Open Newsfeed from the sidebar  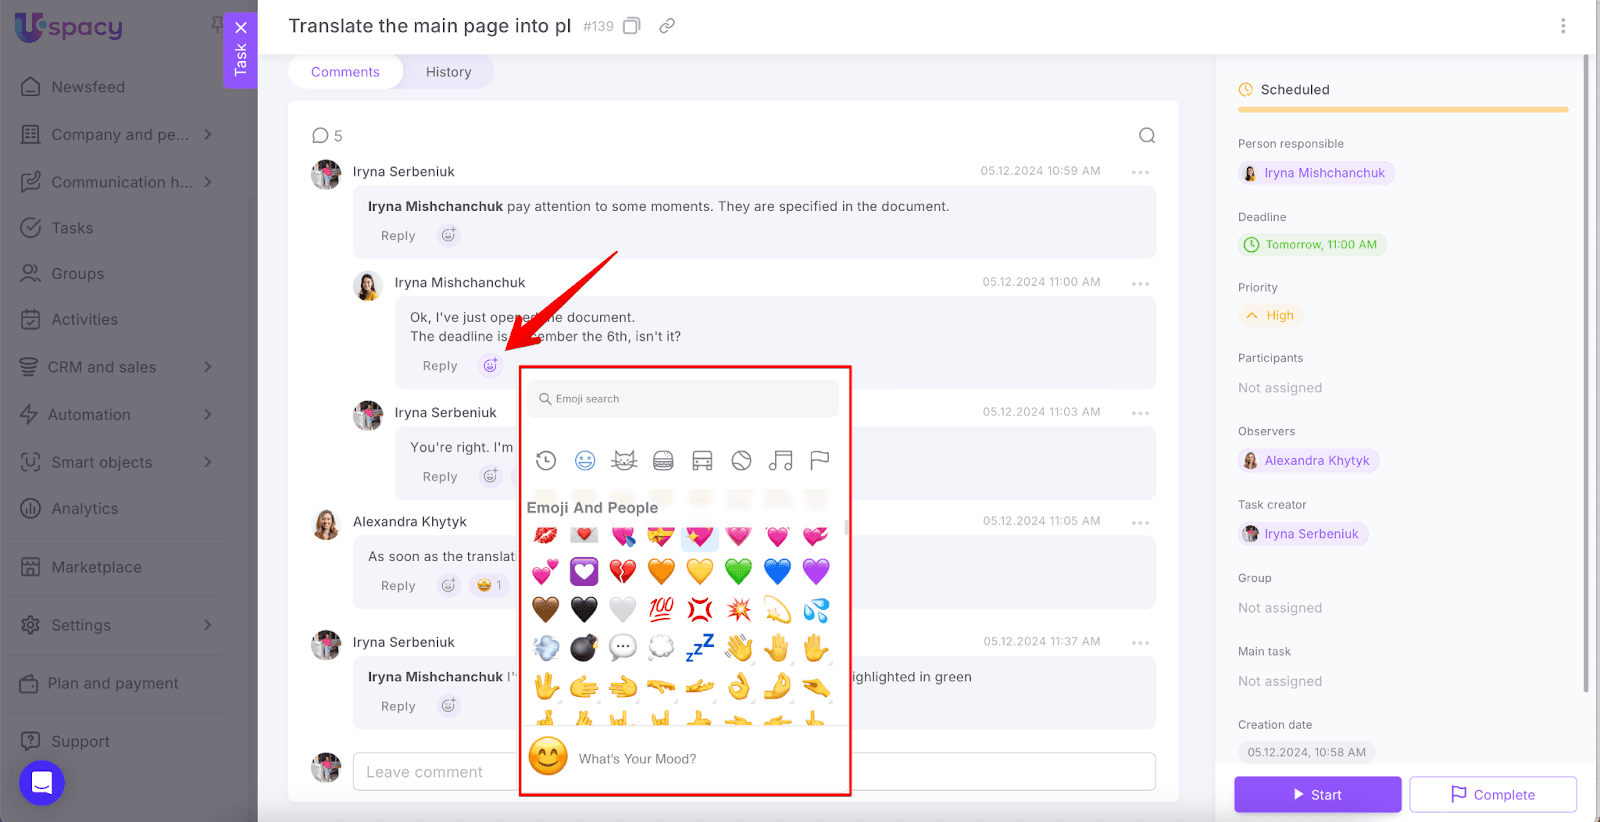pos(88,87)
